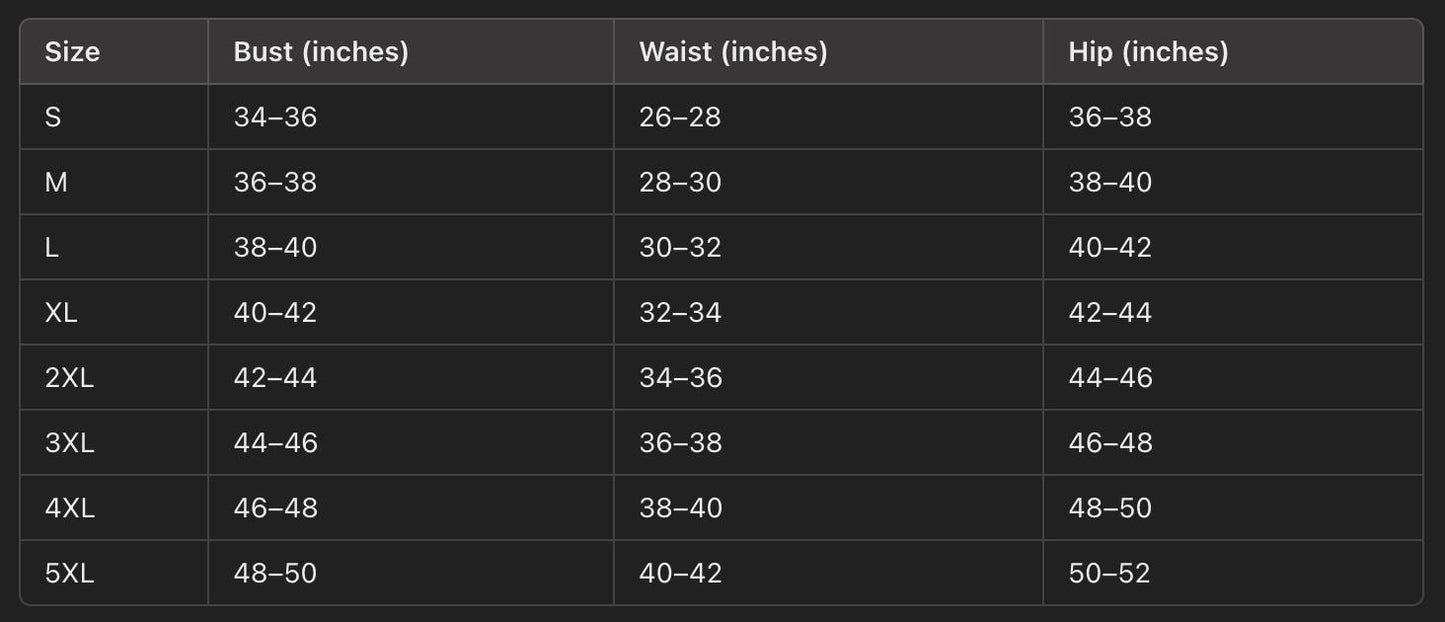Click the bust value 40–42 for size XL

click(275, 312)
